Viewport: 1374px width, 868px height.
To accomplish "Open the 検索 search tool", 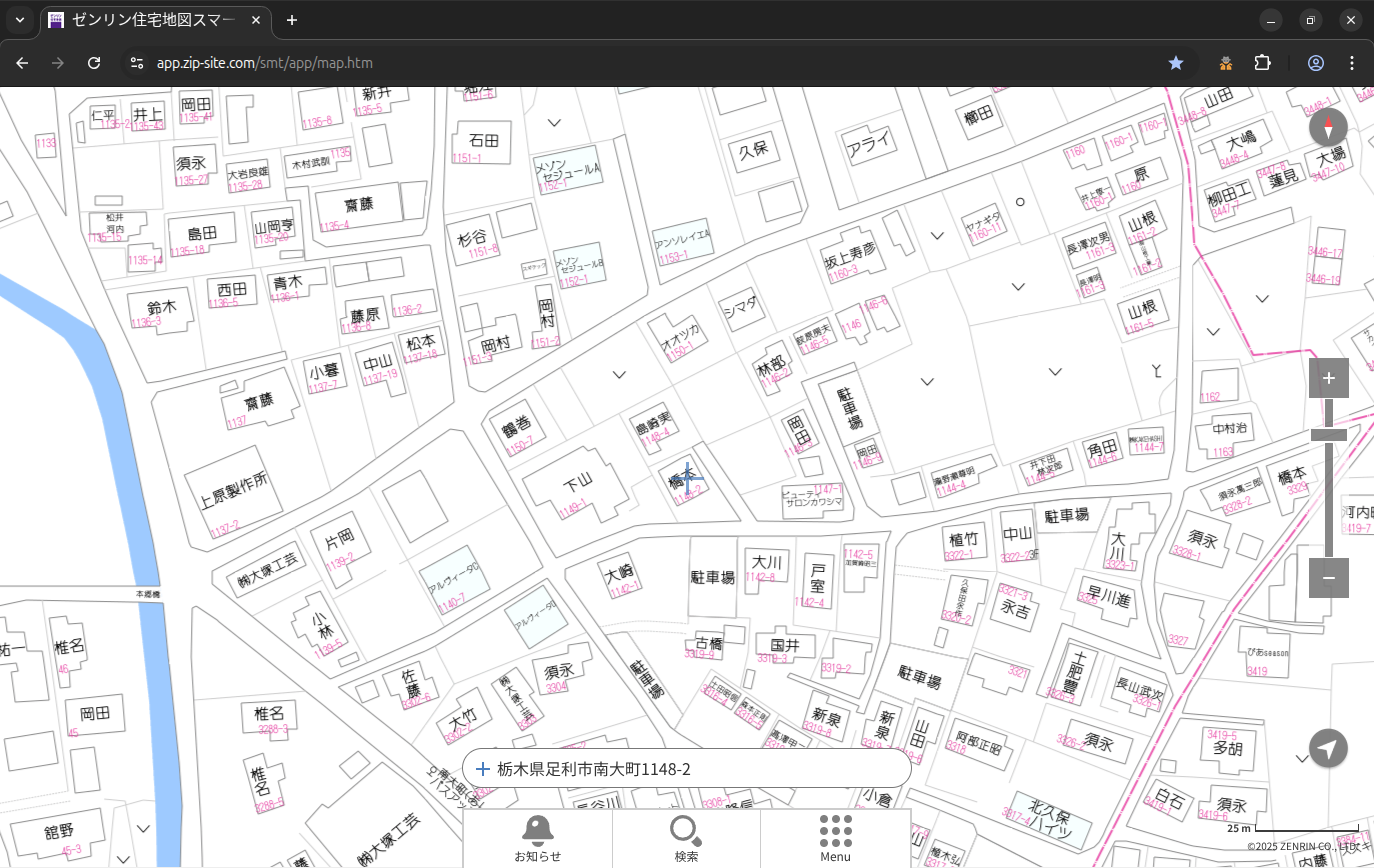I will [686, 838].
